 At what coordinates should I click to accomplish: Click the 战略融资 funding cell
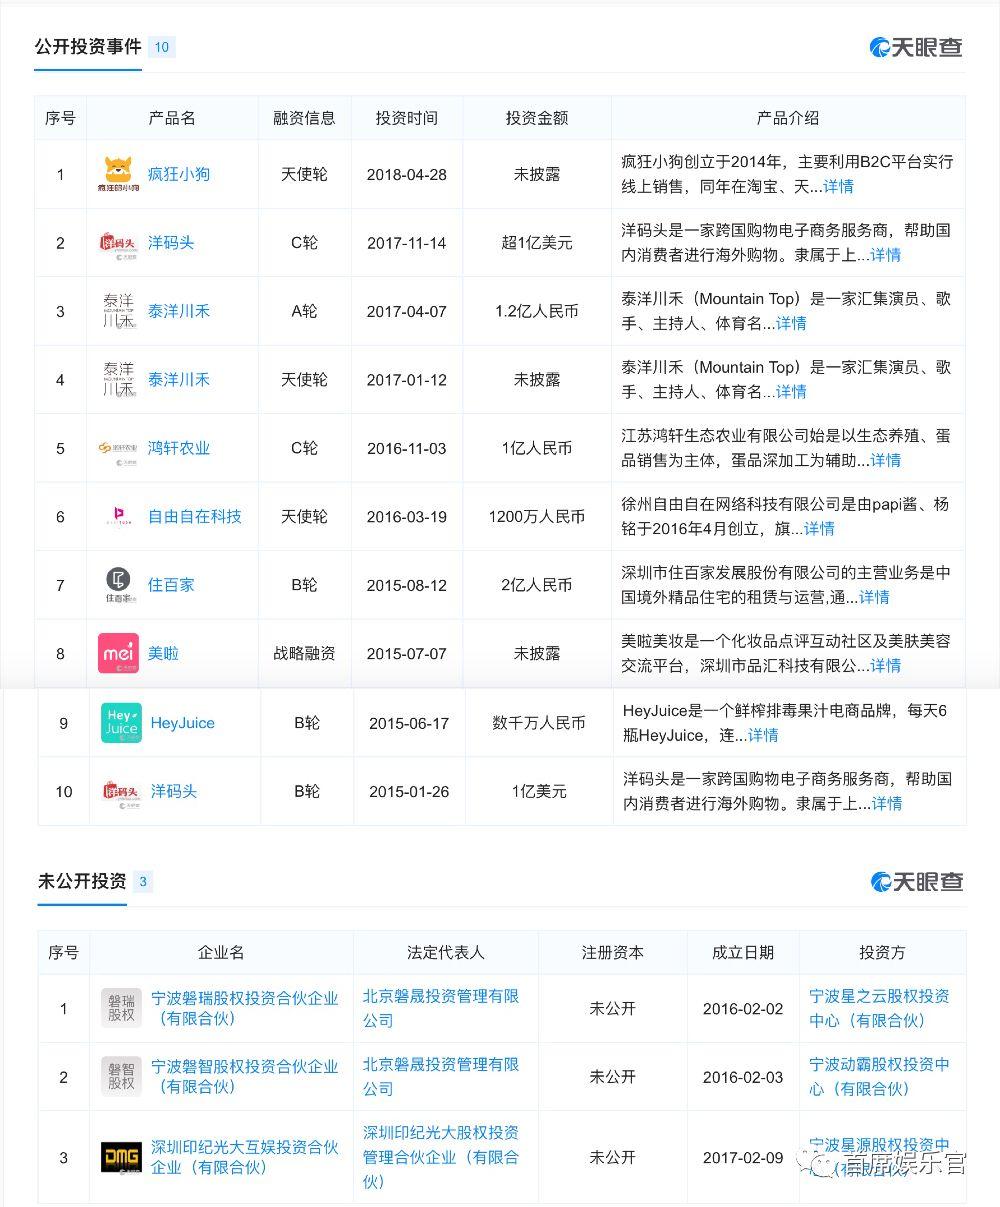[304, 653]
